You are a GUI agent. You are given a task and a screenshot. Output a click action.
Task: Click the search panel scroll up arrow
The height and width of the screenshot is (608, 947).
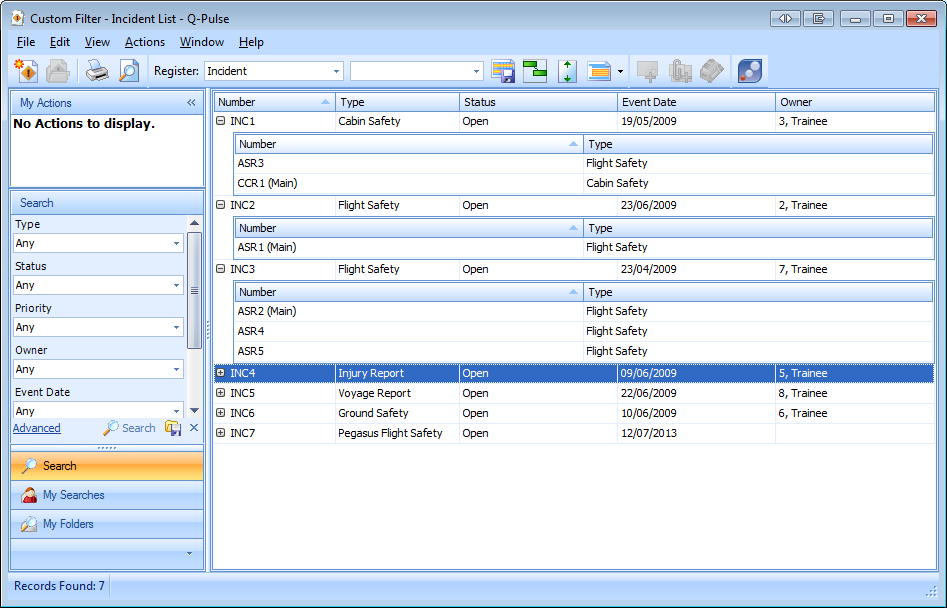tap(194, 223)
